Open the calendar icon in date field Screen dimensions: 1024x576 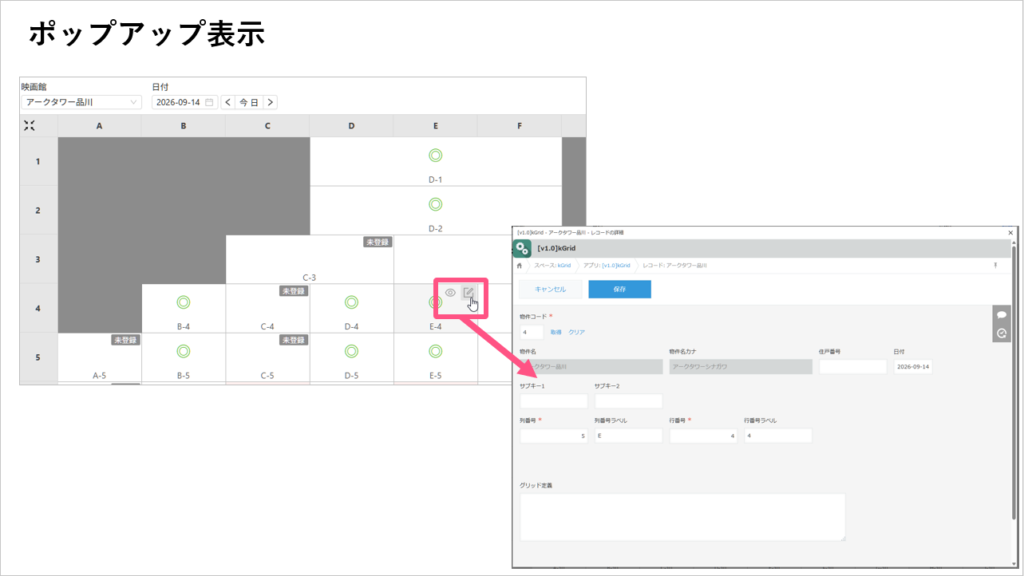(209, 103)
